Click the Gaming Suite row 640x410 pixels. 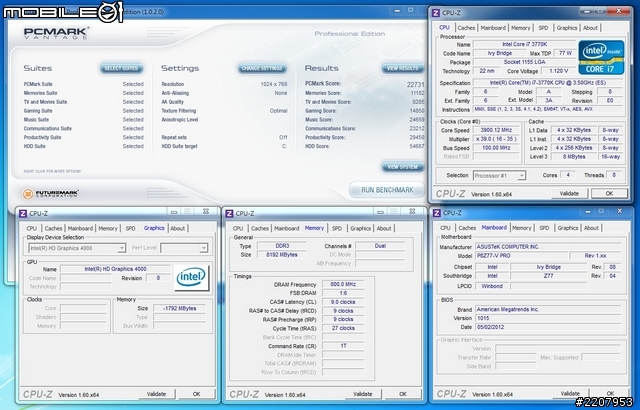click(x=84, y=111)
